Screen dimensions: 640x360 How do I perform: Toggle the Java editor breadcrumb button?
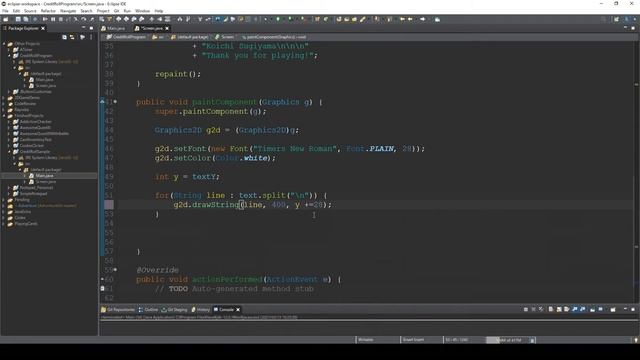pyautogui.click(x=218, y=19)
